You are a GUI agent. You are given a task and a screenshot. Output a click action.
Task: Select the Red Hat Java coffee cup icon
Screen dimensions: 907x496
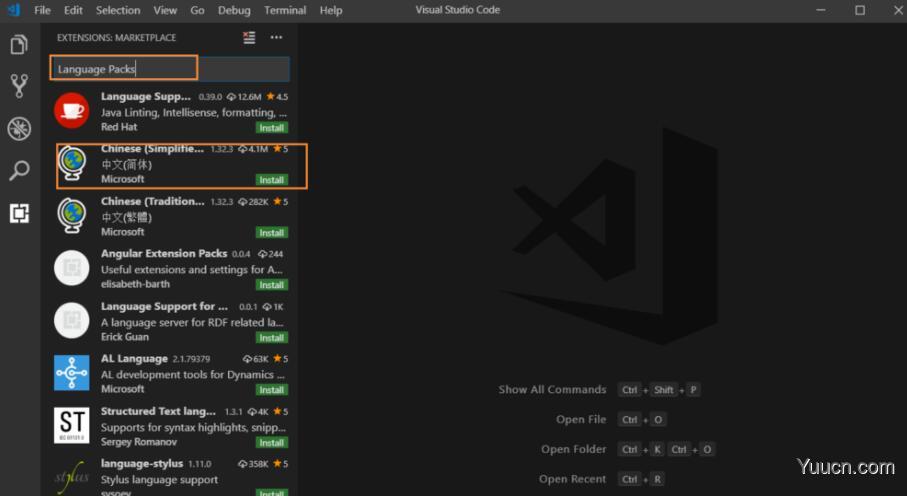pyautogui.click(x=72, y=110)
